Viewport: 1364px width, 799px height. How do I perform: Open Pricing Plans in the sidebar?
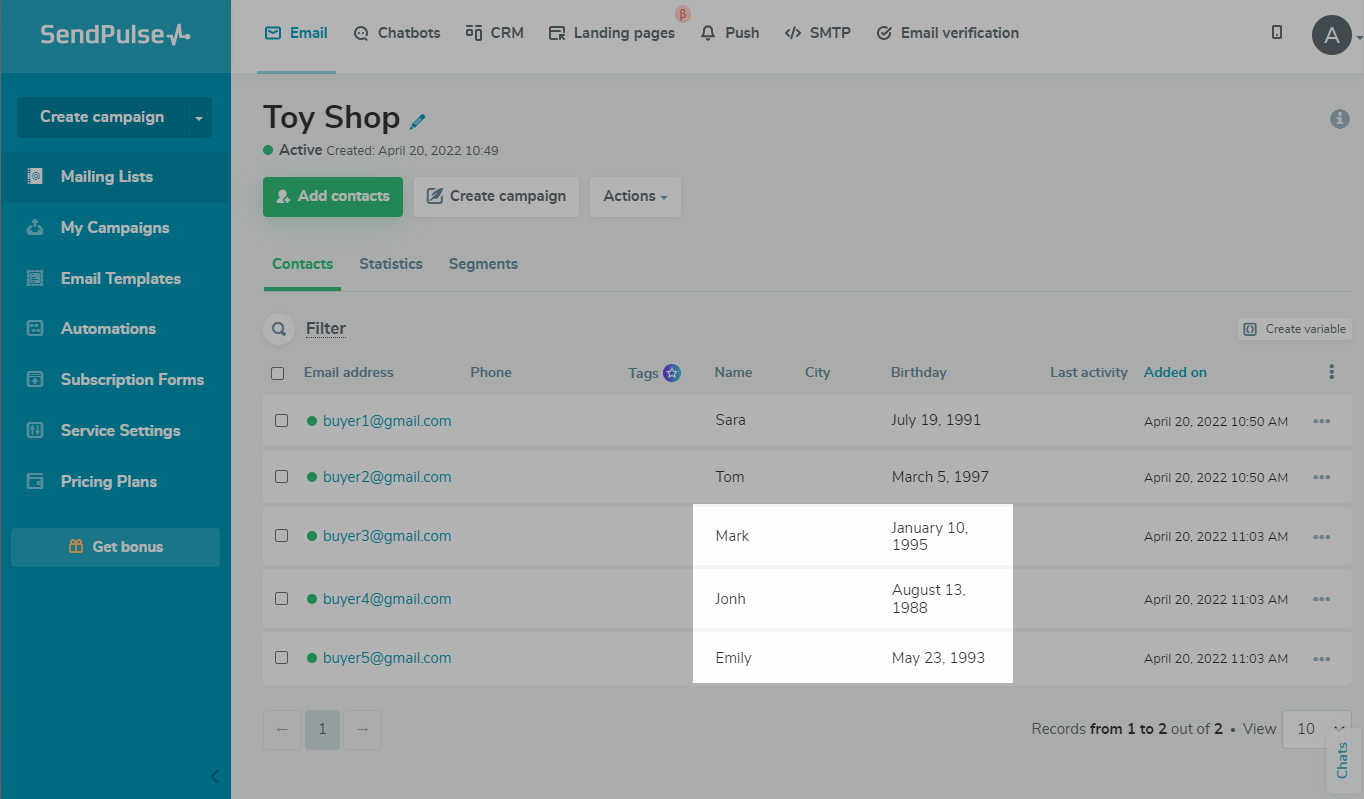click(x=115, y=482)
